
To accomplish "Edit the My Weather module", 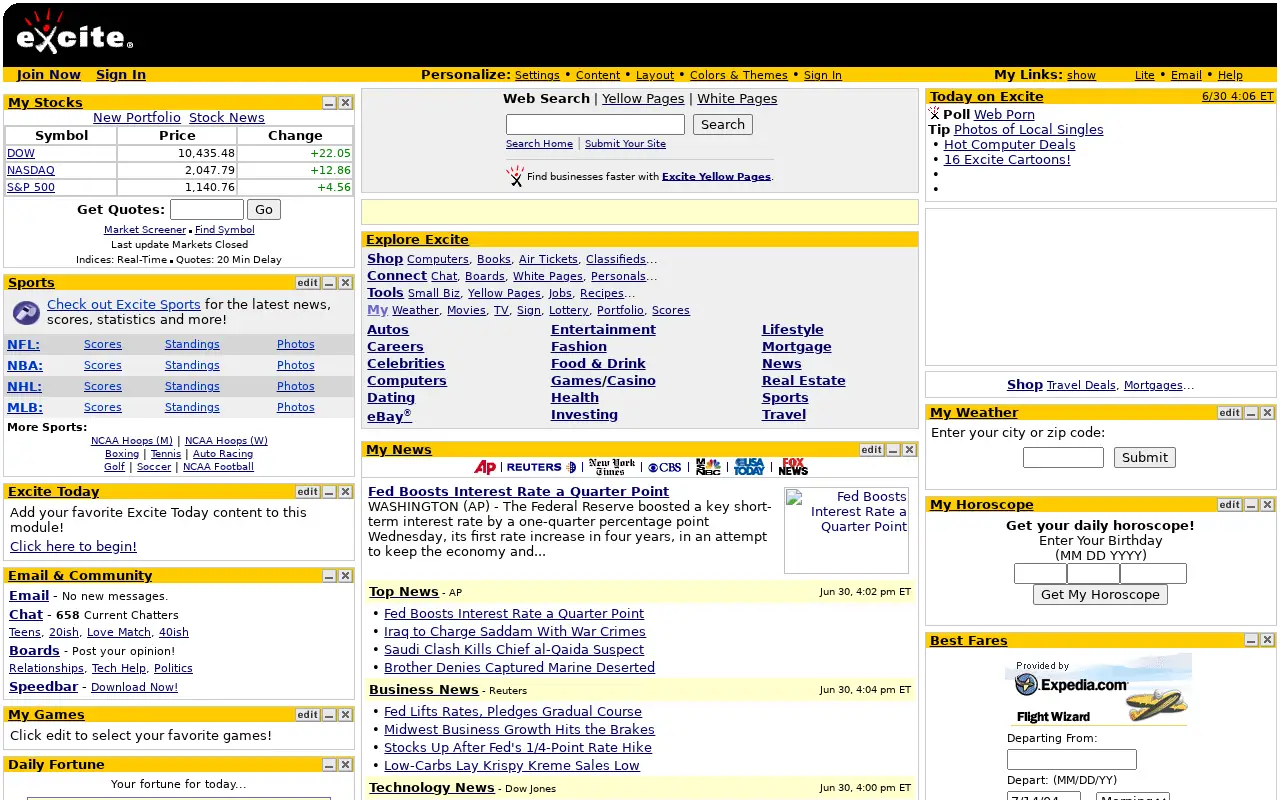I will tap(1229, 413).
